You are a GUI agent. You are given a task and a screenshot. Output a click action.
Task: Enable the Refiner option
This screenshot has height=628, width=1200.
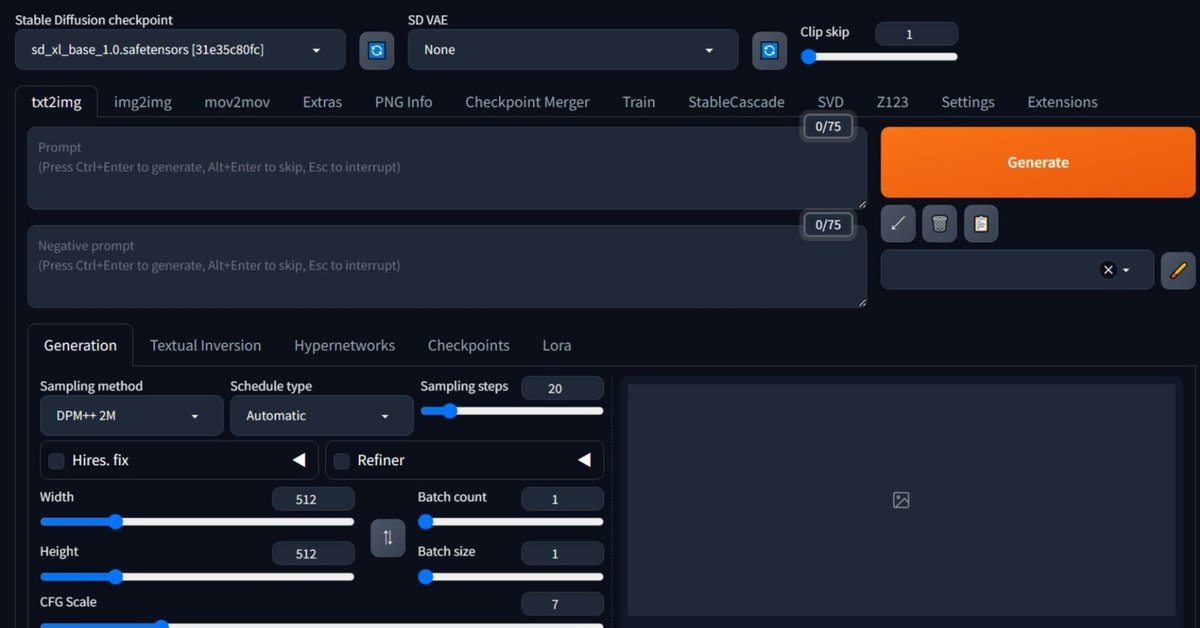coord(340,460)
